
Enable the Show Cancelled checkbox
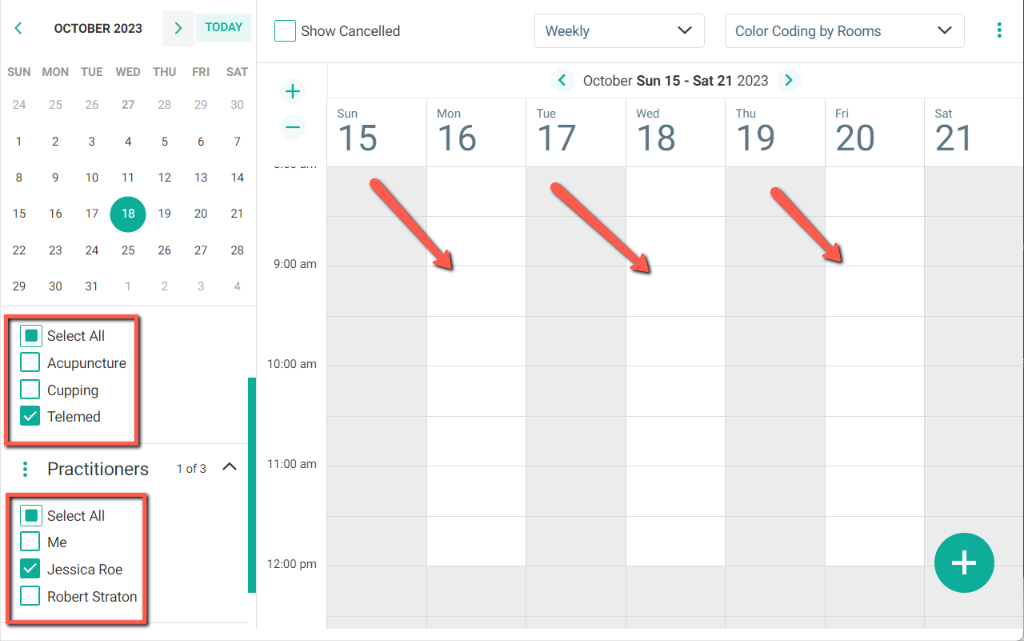coord(285,31)
